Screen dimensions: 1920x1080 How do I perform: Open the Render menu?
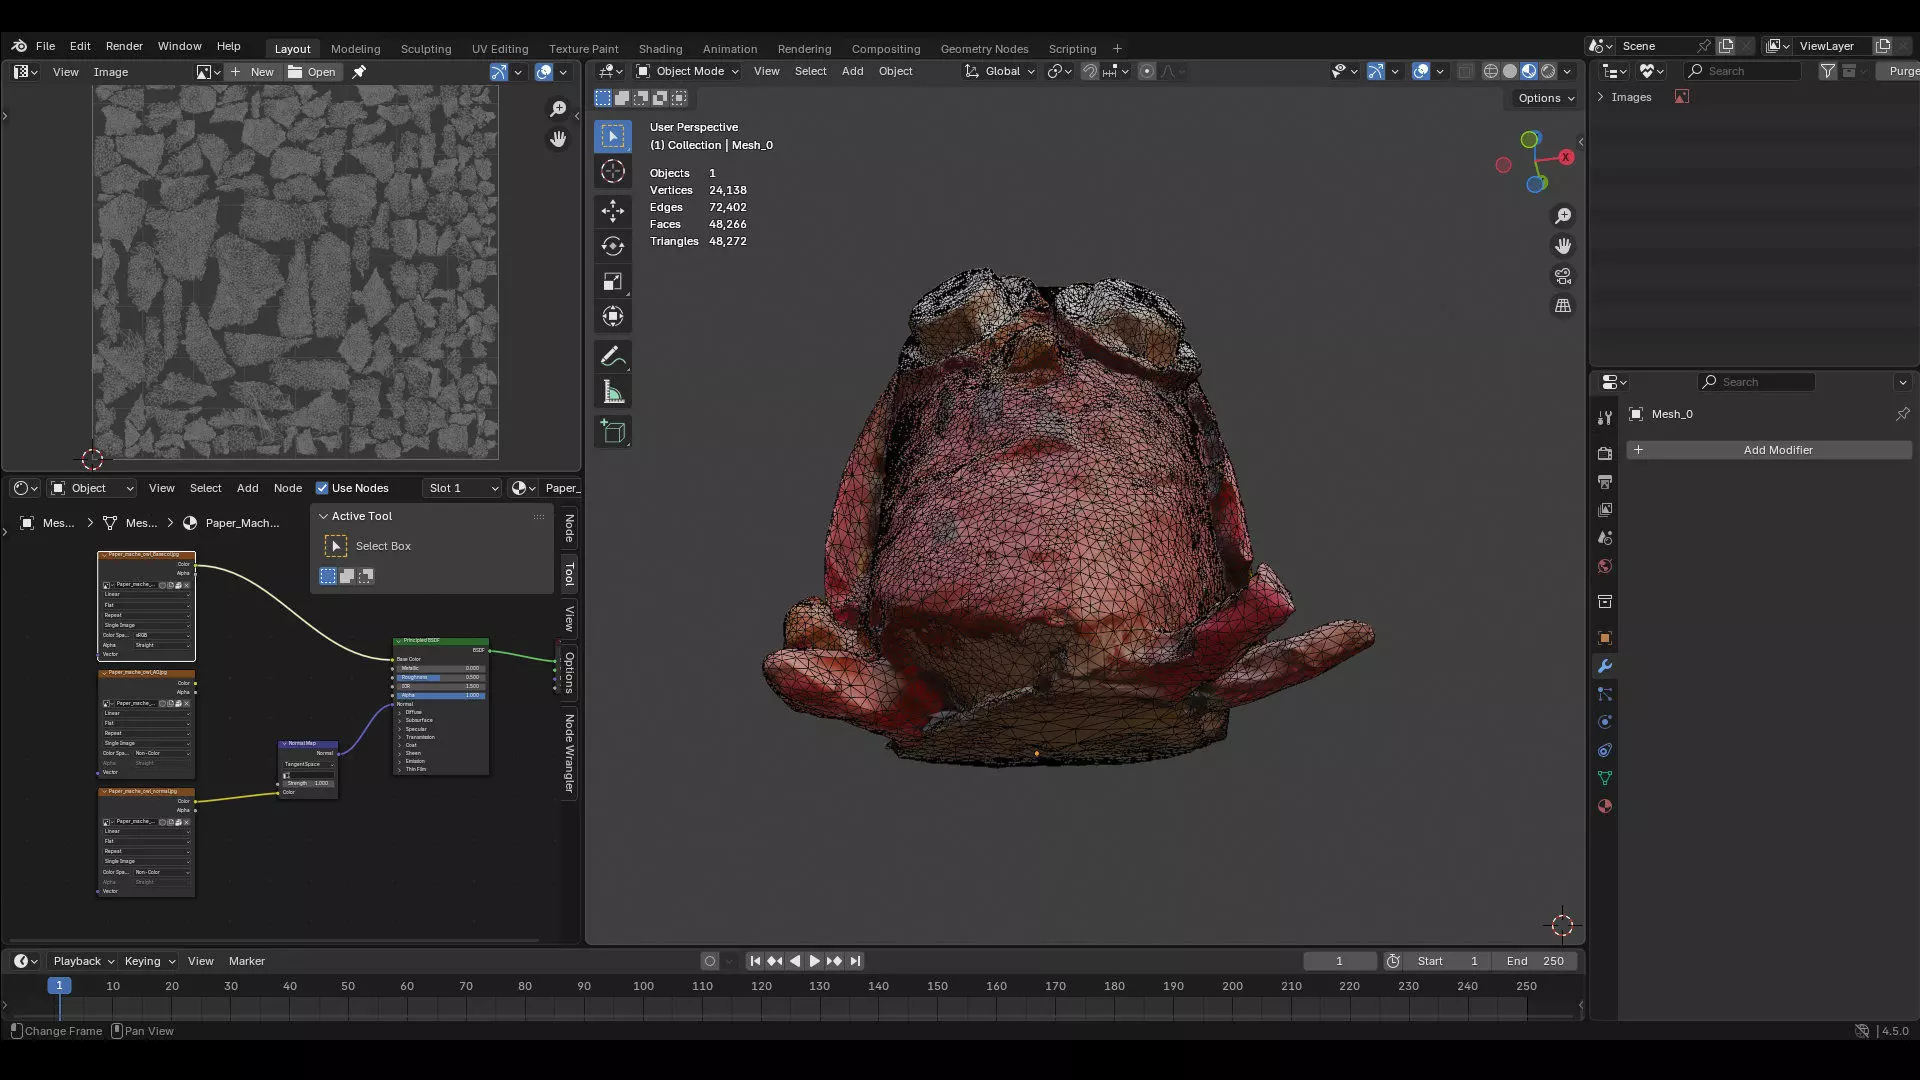(124, 46)
